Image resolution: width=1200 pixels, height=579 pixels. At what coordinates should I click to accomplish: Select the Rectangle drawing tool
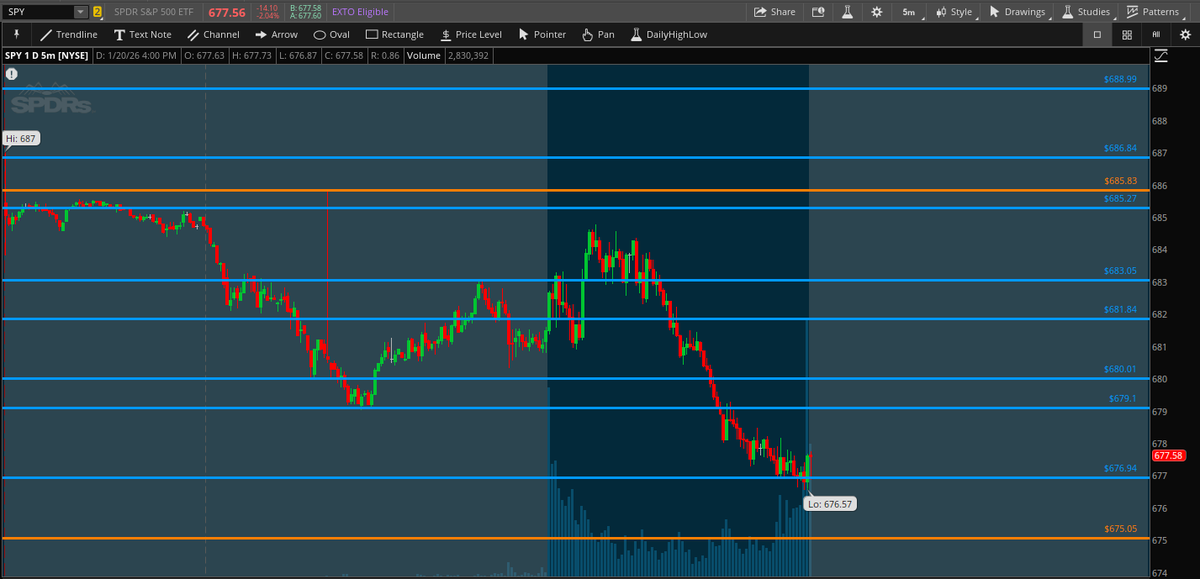point(394,34)
